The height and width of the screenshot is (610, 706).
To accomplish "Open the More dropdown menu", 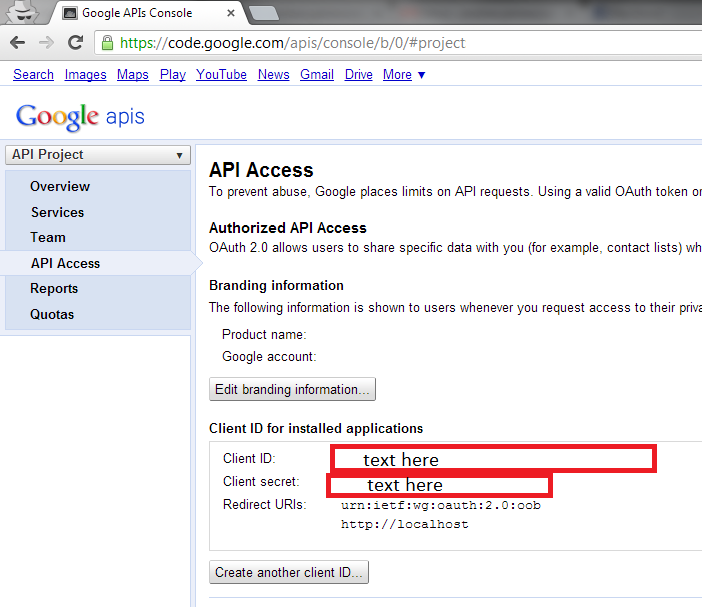I will [404, 75].
